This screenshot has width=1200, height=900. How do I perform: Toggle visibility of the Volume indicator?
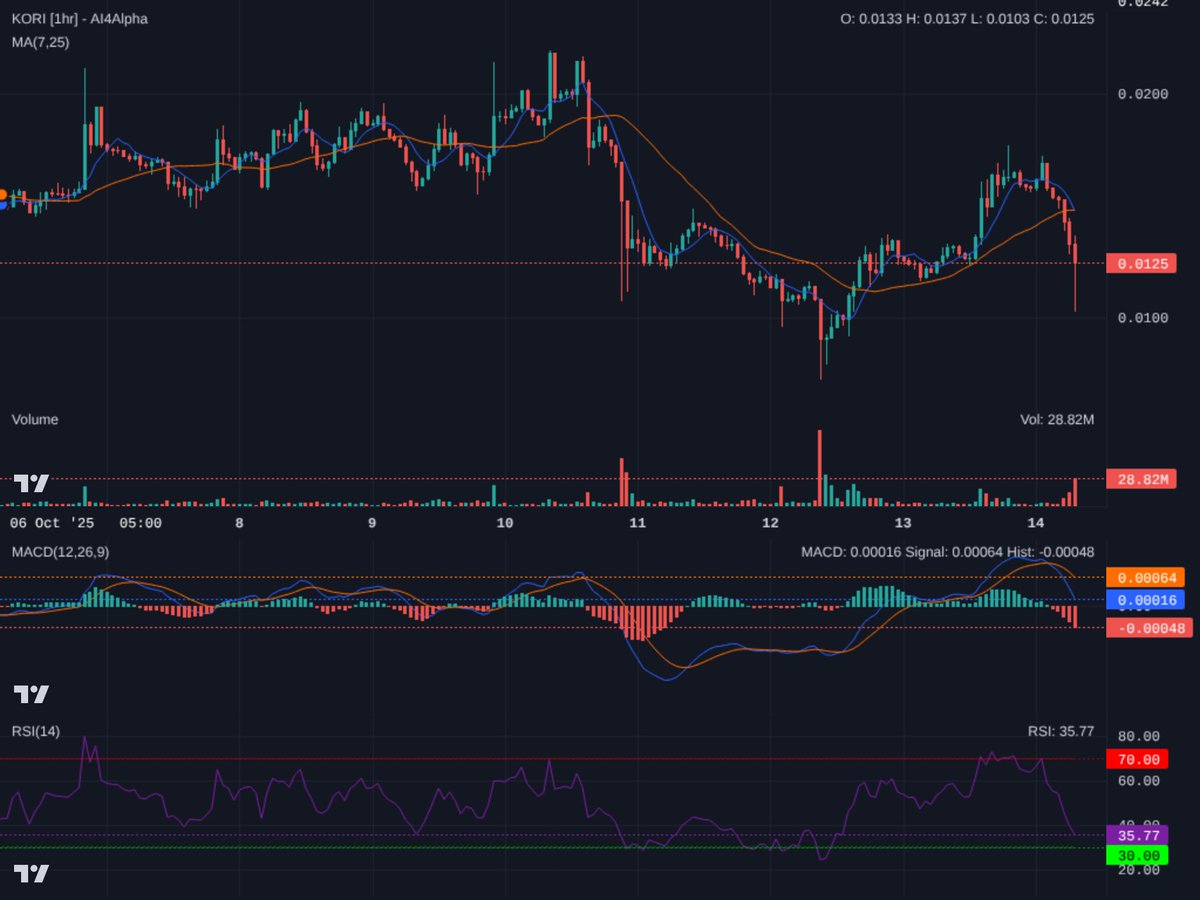[x=35, y=419]
